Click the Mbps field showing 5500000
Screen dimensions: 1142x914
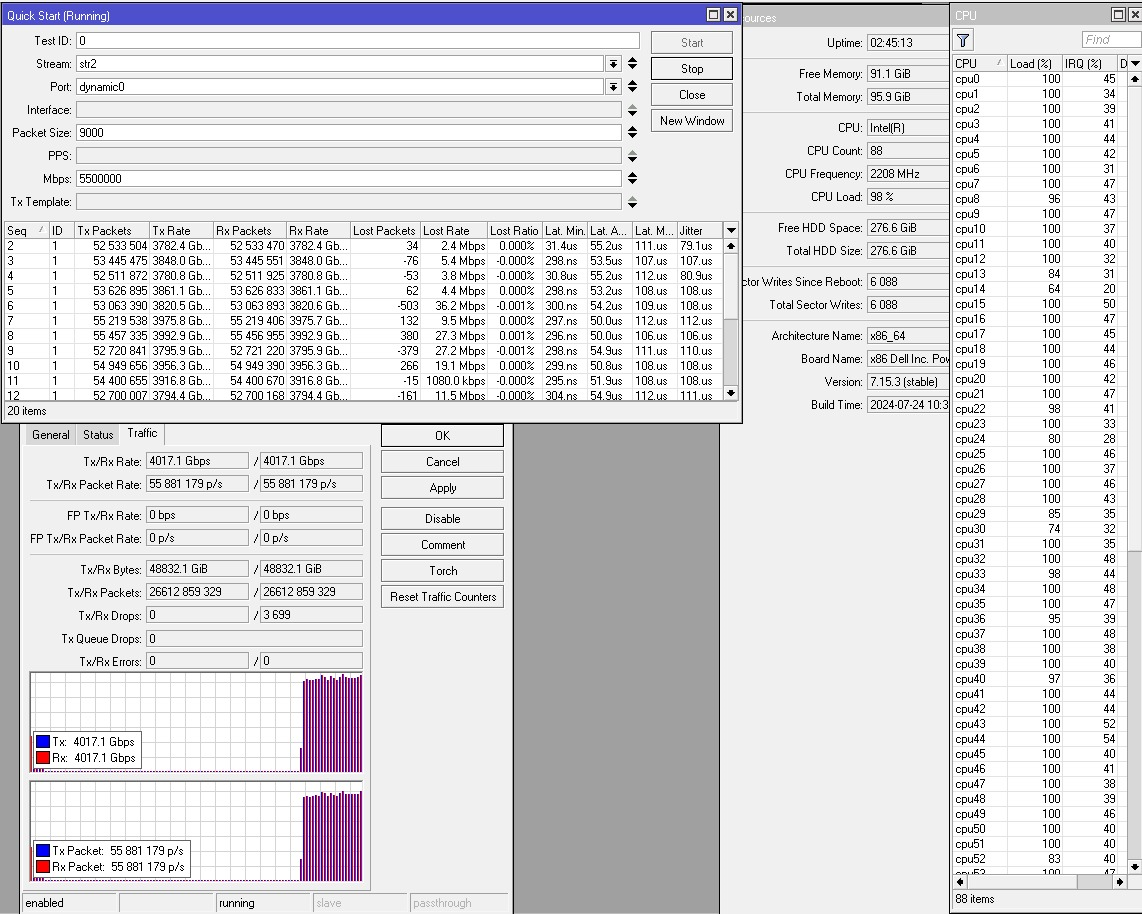click(x=349, y=178)
